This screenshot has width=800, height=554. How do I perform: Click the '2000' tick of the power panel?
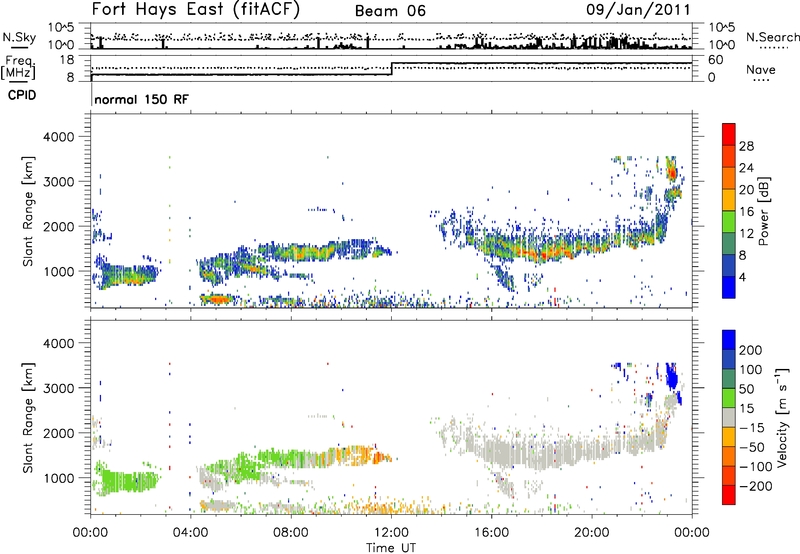click(x=58, y=226)
